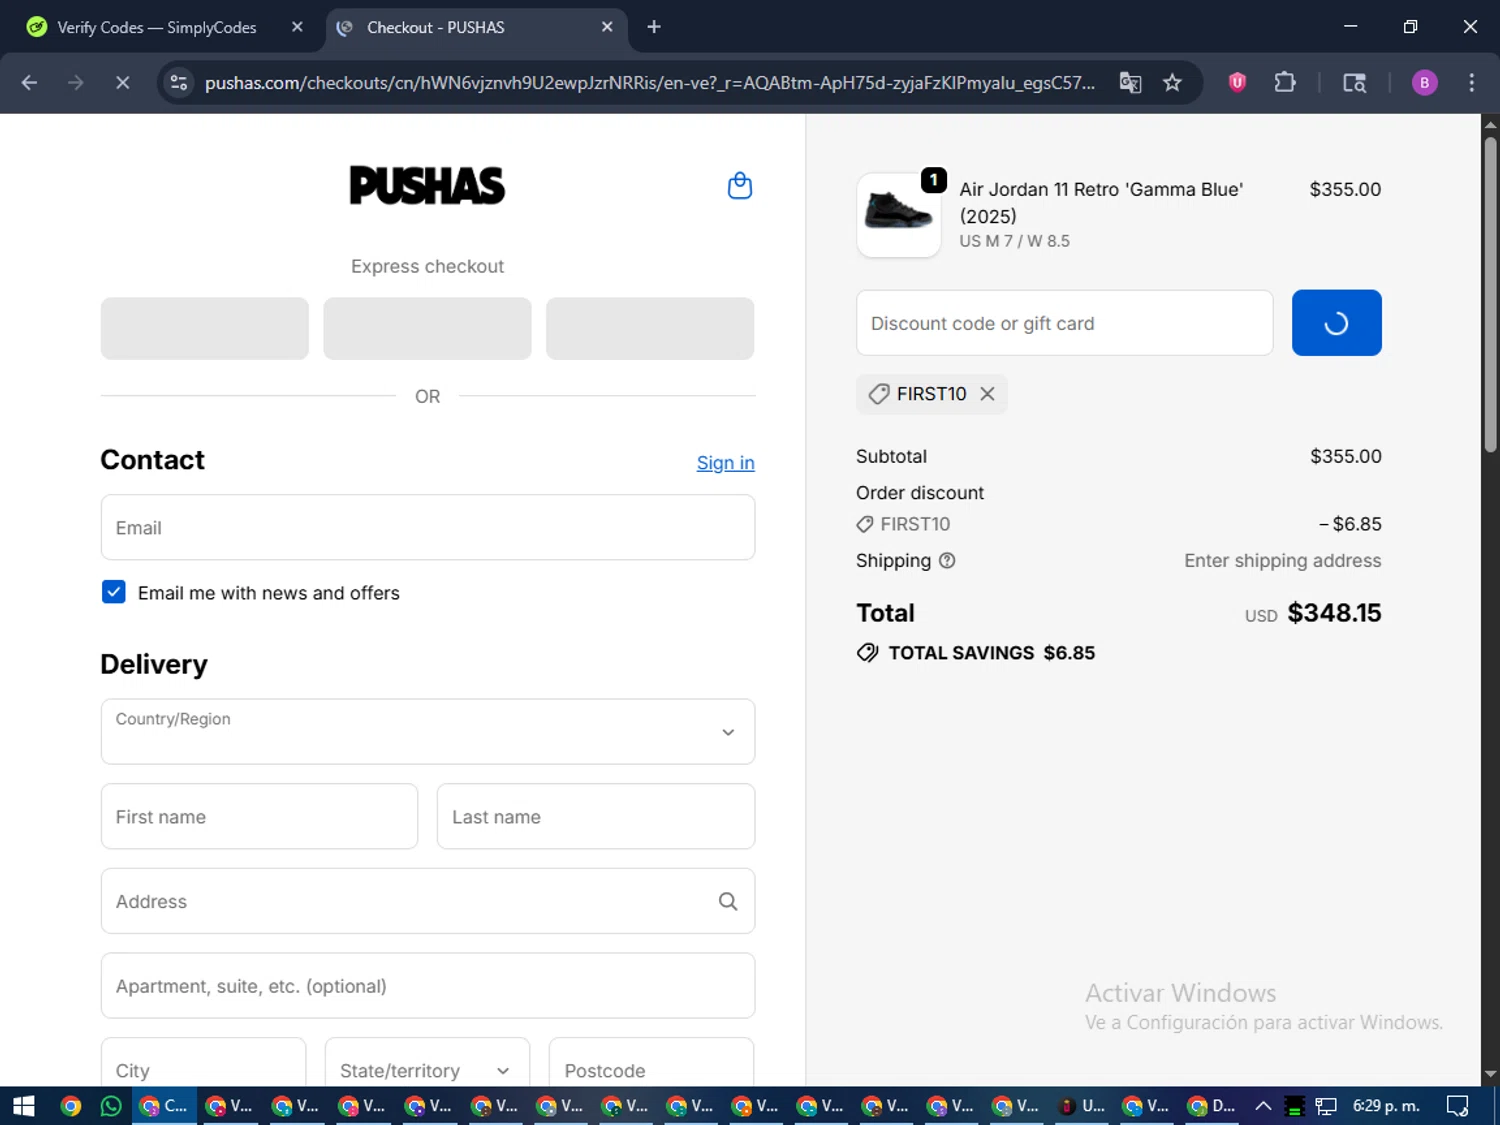
Task: Click the Postcode field
Action: coord(651,1063)
